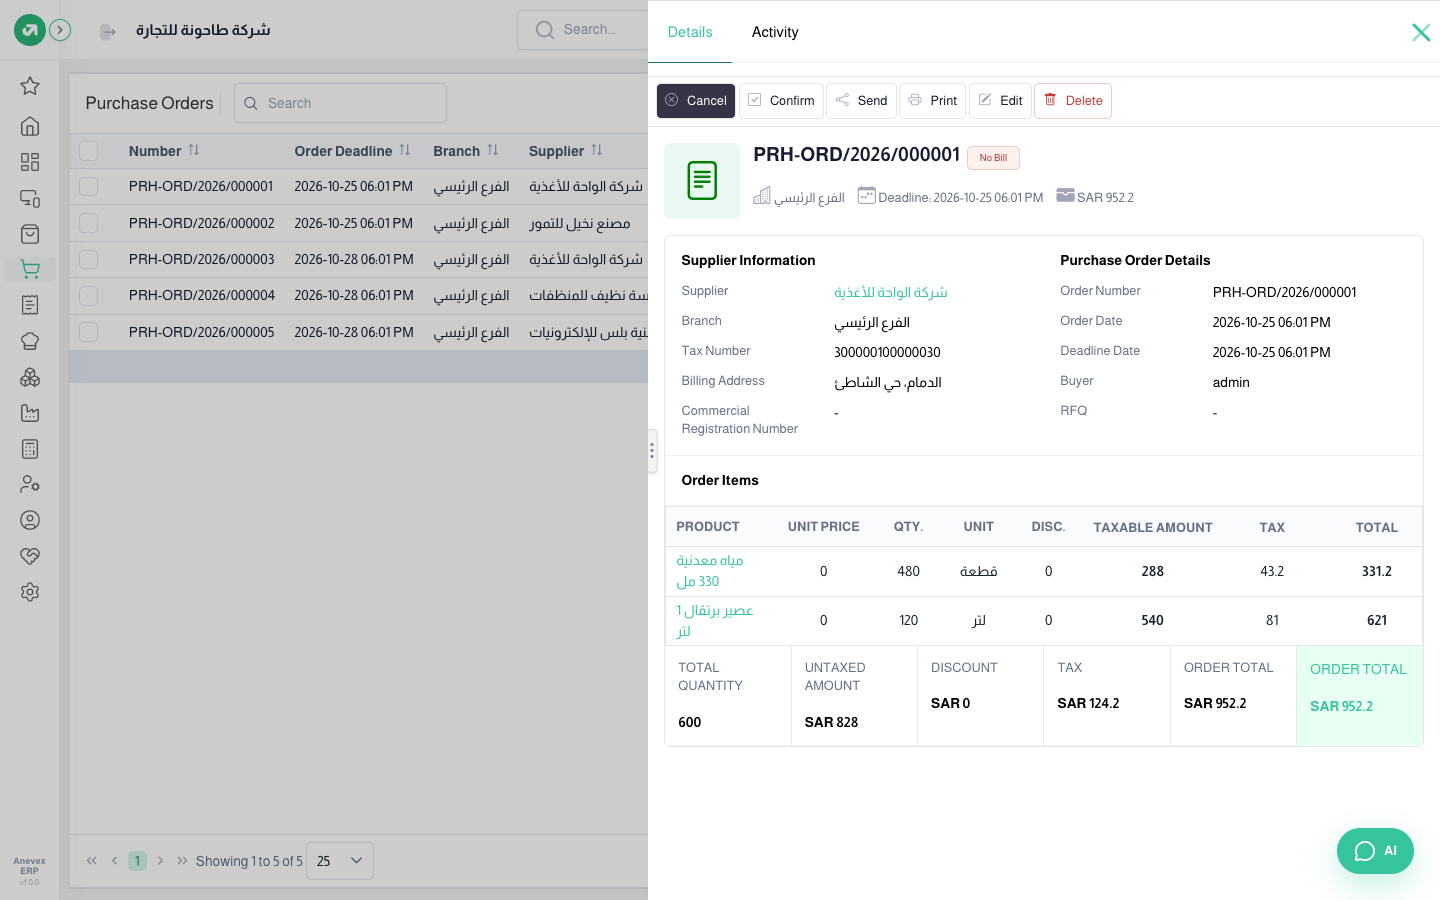Open the شركة الواحة للأغذية supplier link
This screenshot has height=900, width=1440.
[891, 292]
